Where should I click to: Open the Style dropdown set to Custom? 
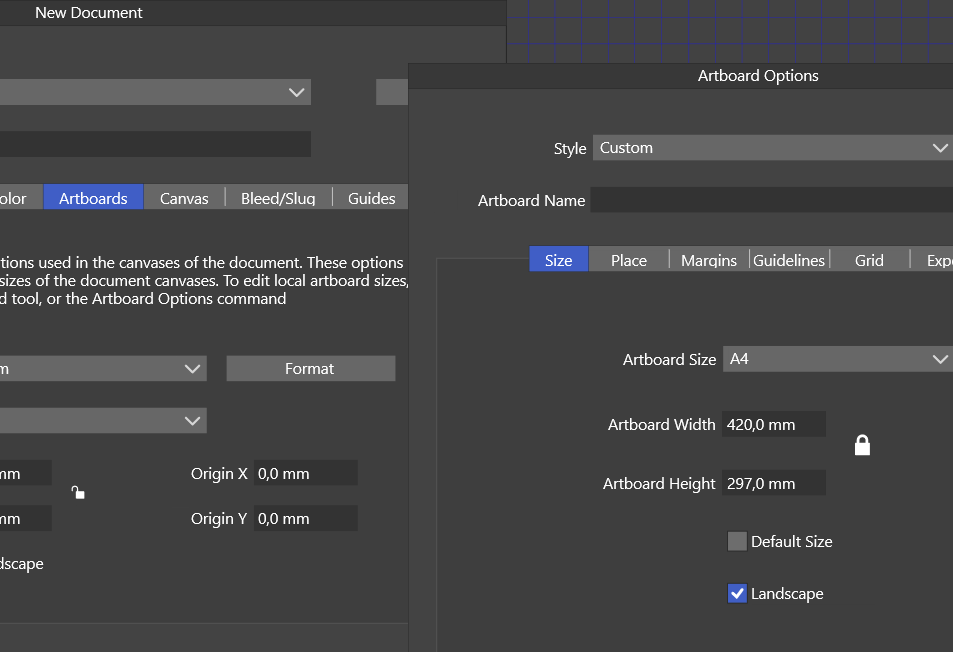coord(772,148)
